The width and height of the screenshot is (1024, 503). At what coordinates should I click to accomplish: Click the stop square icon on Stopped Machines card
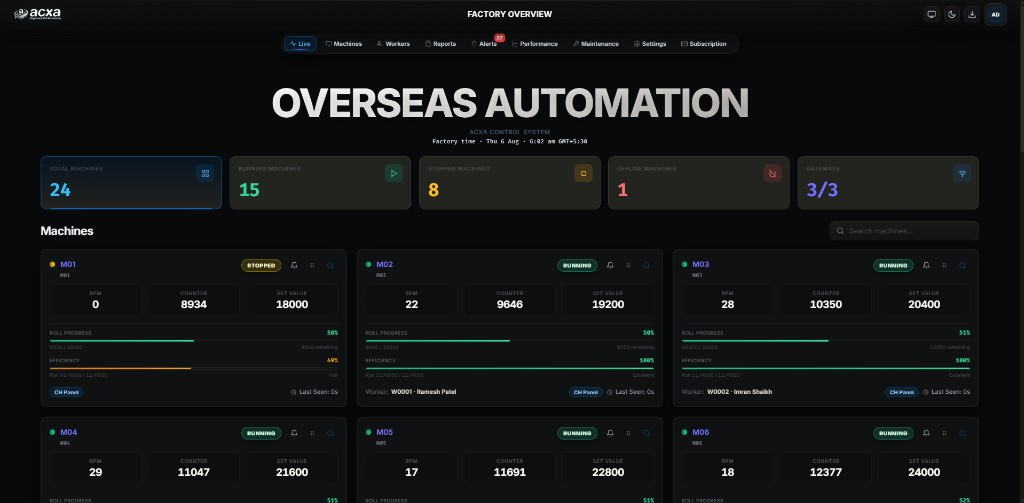click(583, 173)
